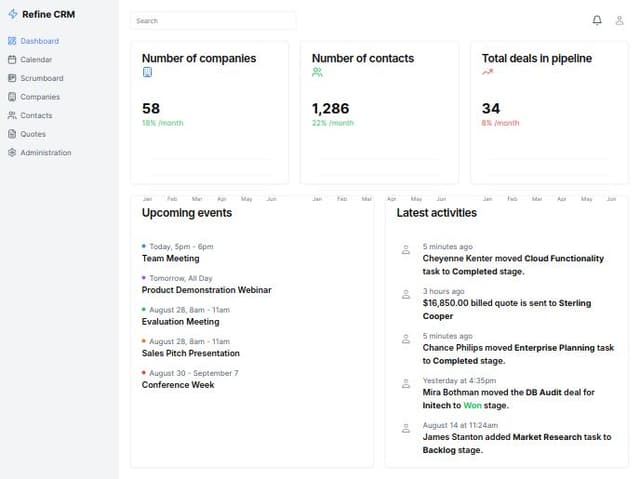
Task: Click the Number of contacts heading
Action: coord(363,58)
